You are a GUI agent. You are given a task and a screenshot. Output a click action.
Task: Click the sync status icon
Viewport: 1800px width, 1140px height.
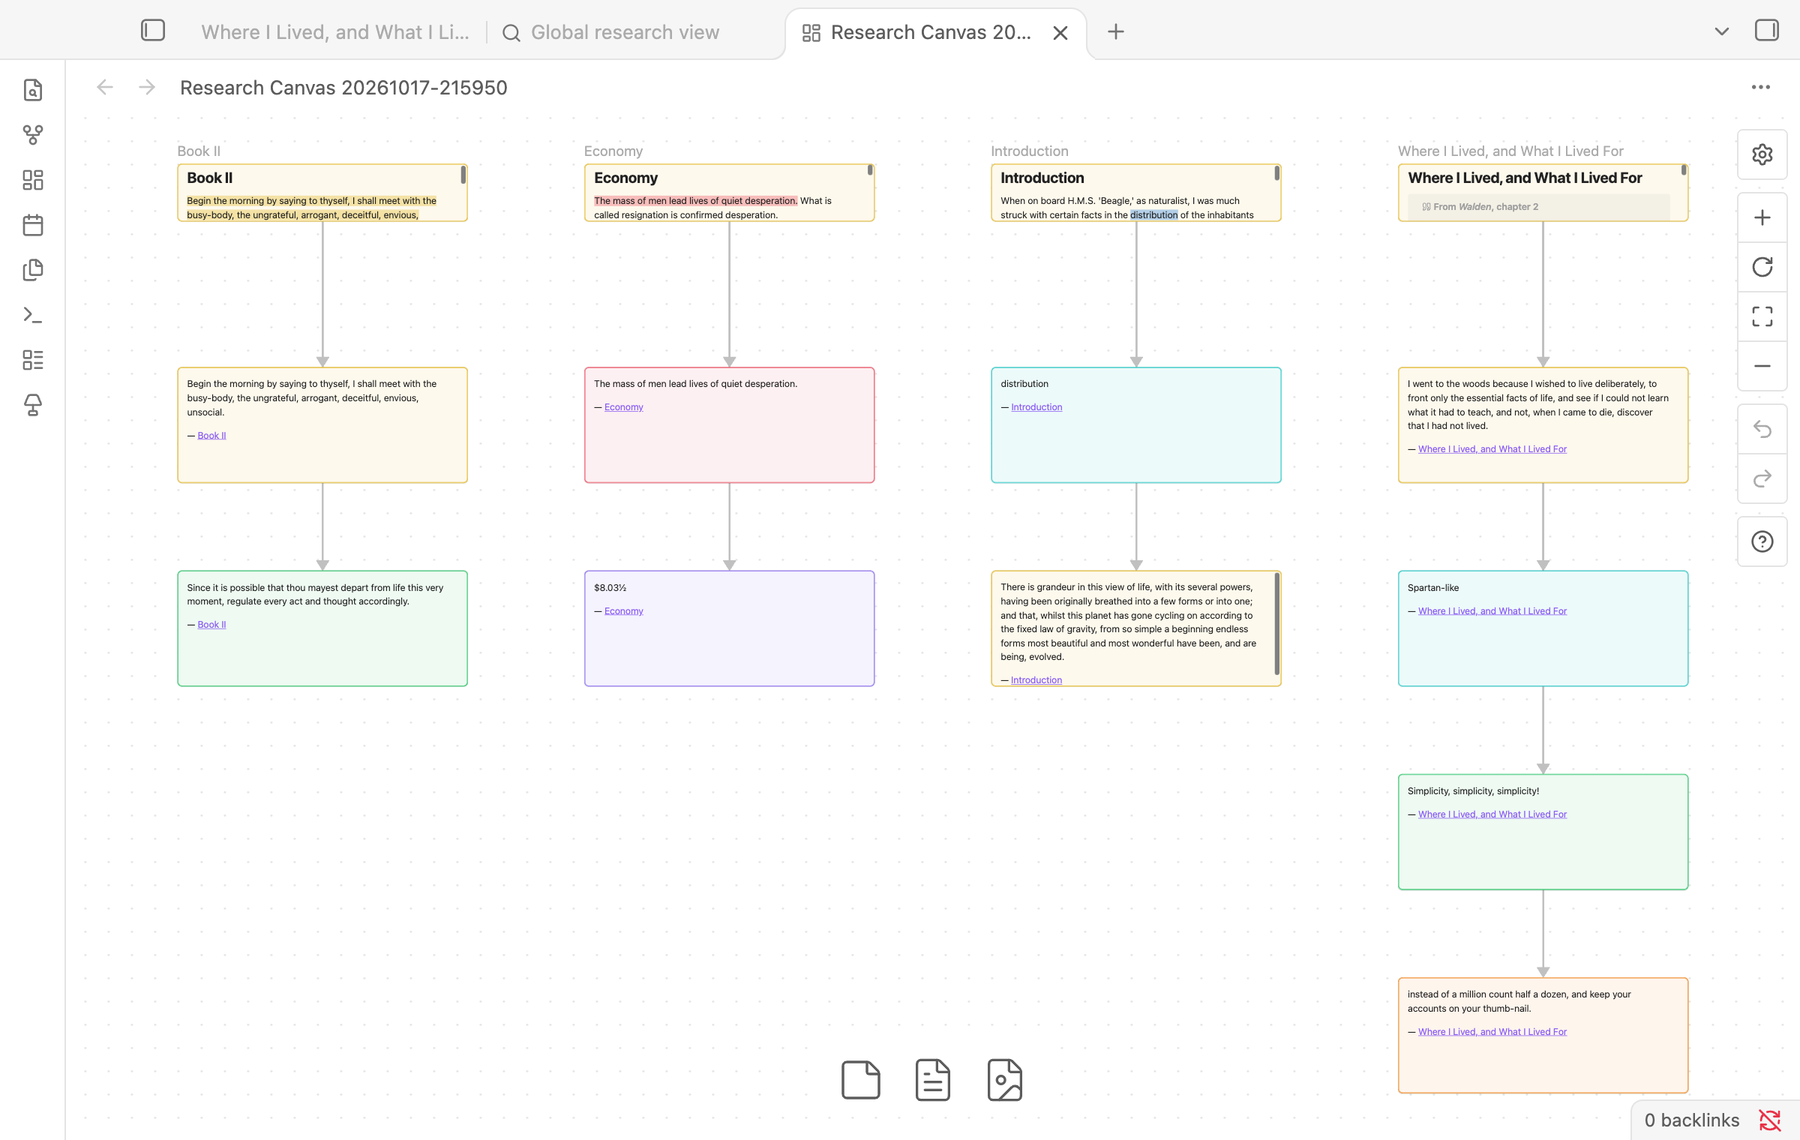pyautogui.click(x=1770, y=1120)
